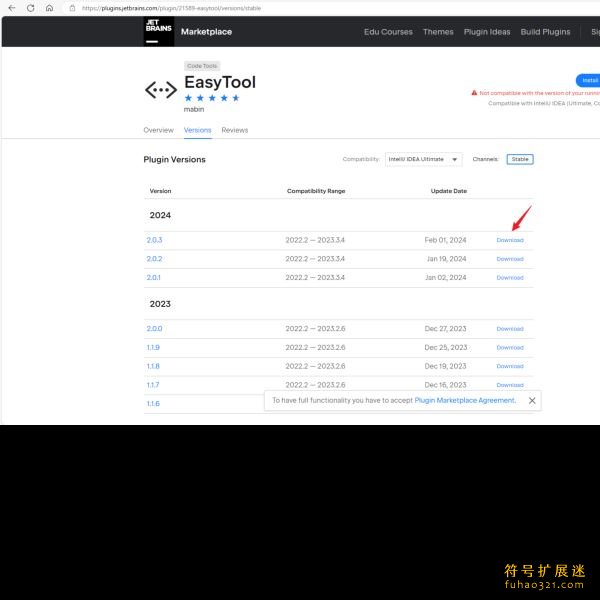Viewport: 600px width, 600px height.
Task: Open version 1.1.7 details
Action: point(153,385)
